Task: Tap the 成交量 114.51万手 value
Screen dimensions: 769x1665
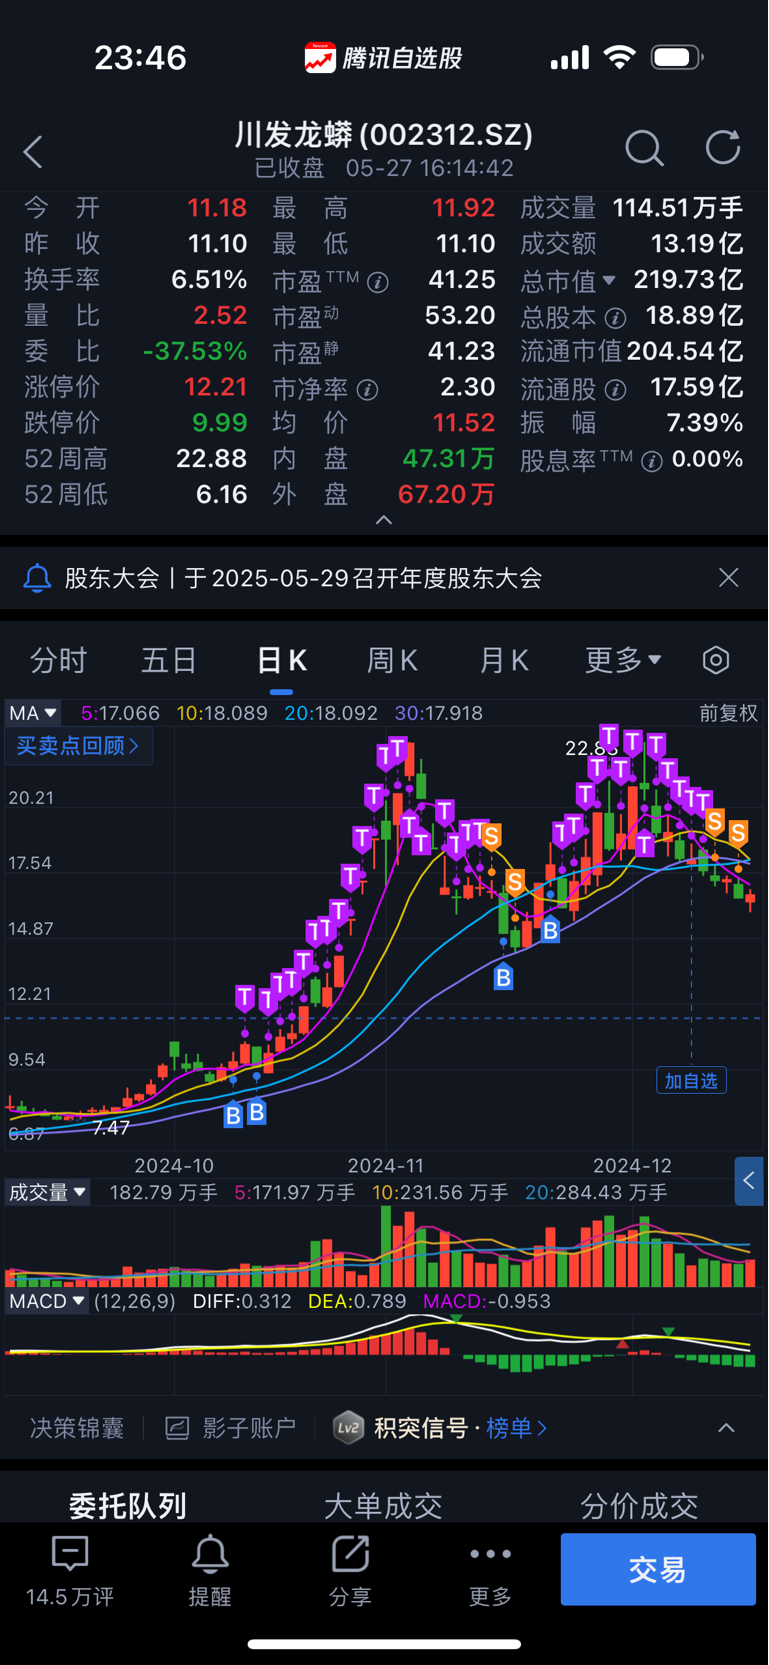Action: click(x=678, y=208)
